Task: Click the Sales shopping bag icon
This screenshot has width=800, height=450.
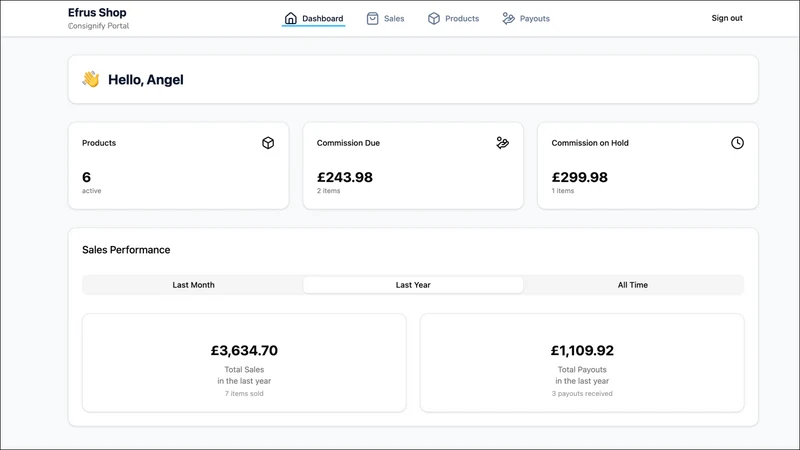Action: [372, 18]
